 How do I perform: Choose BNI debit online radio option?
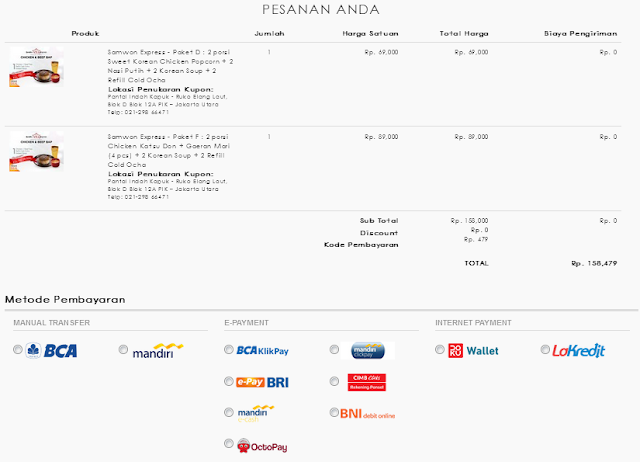(334, 413)
